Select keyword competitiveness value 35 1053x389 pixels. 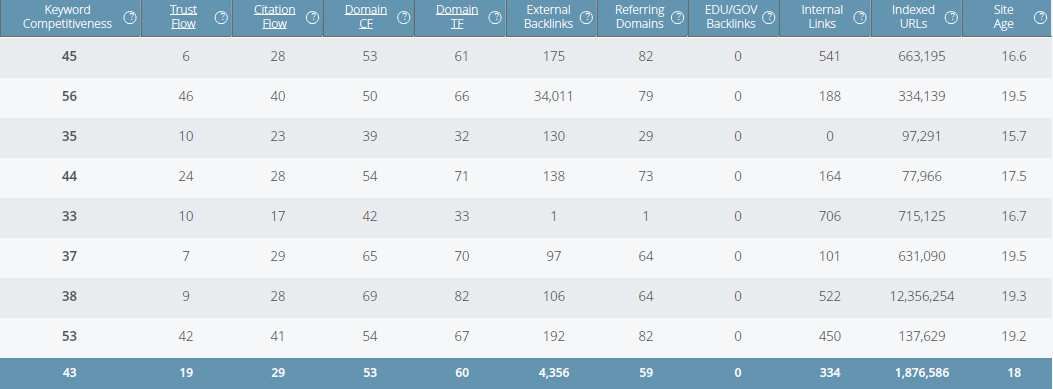click(x=69, y=136)
